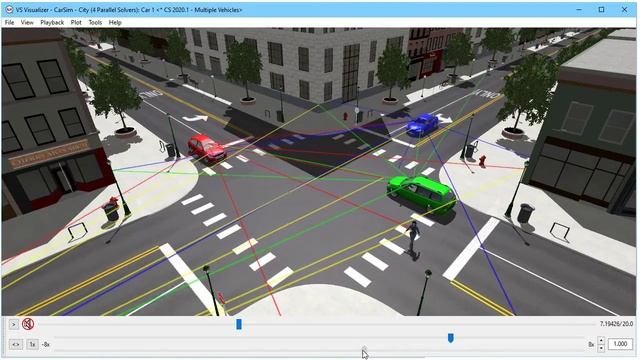Reset playback speed with 1x button
This screenshot has width=640, height=360.
(x=32, y=344)
